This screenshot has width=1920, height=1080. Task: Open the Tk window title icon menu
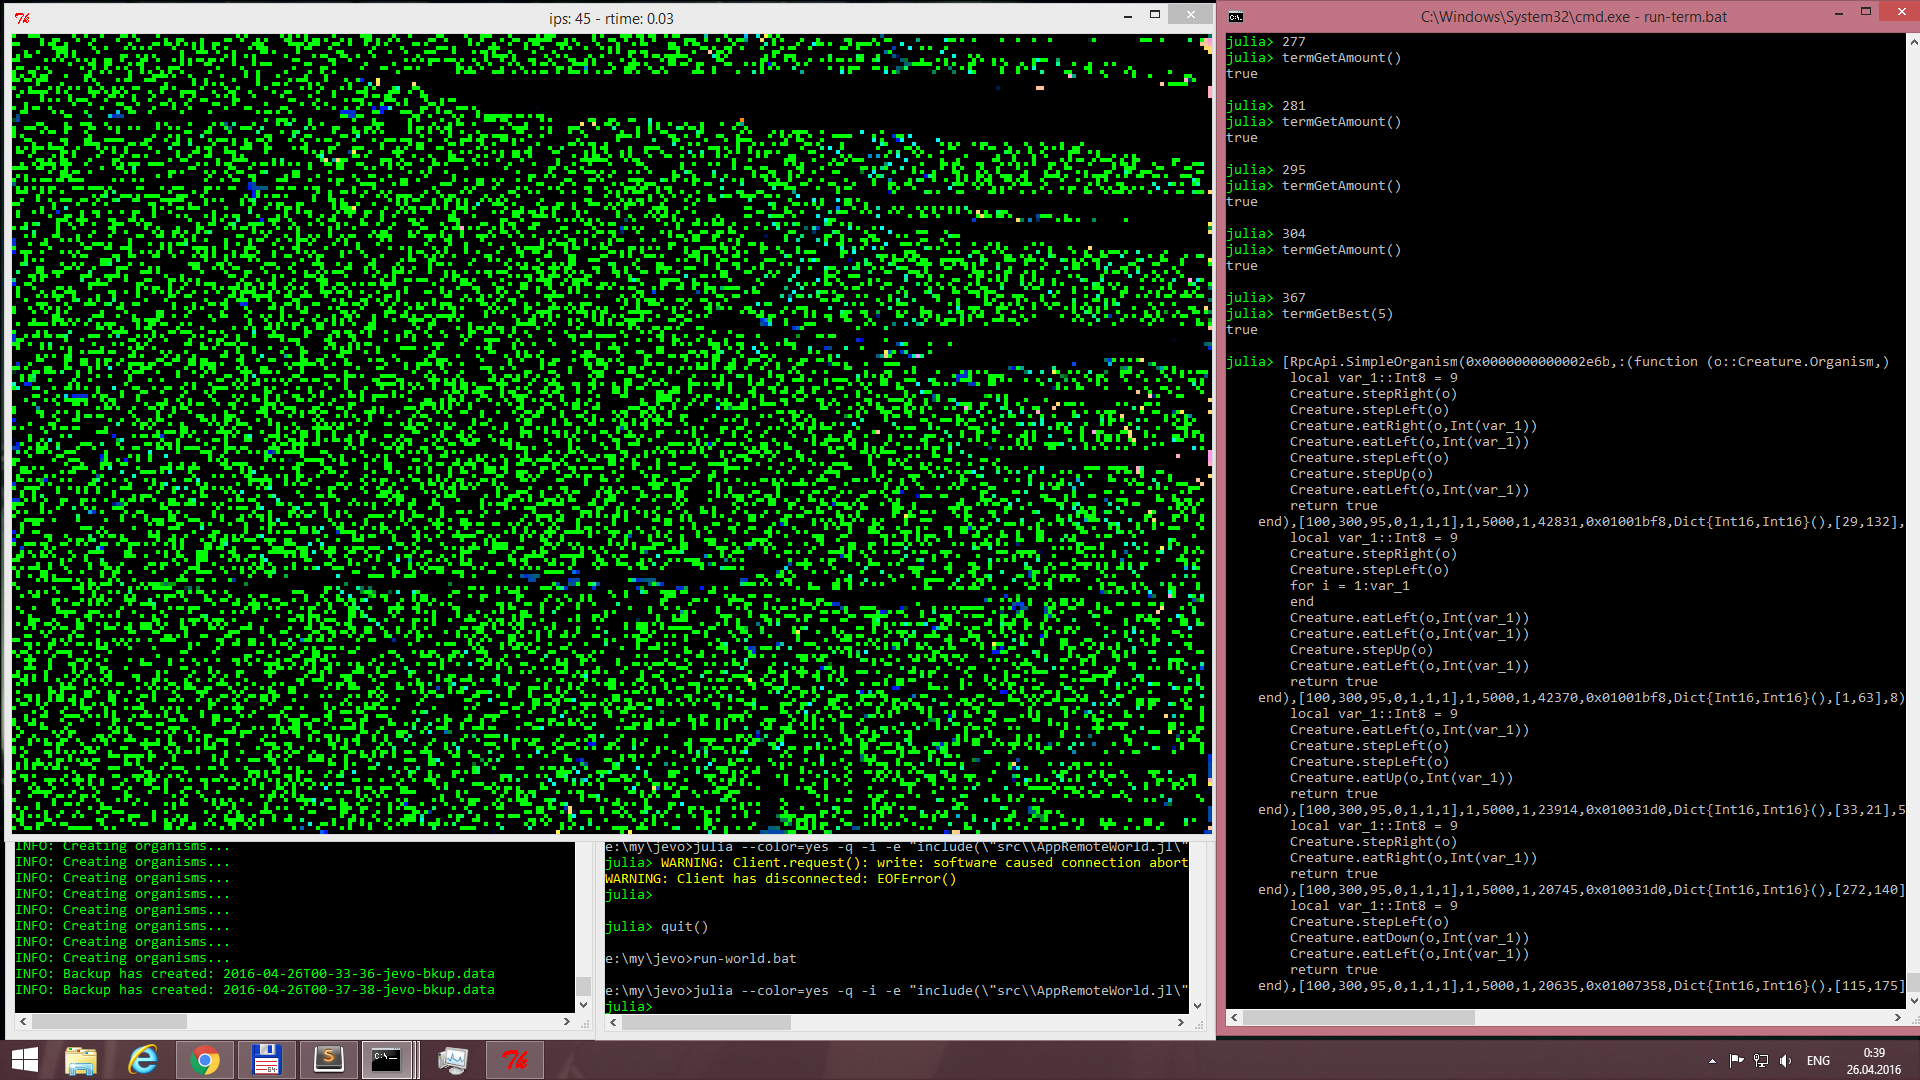click(x=22, y=18)
